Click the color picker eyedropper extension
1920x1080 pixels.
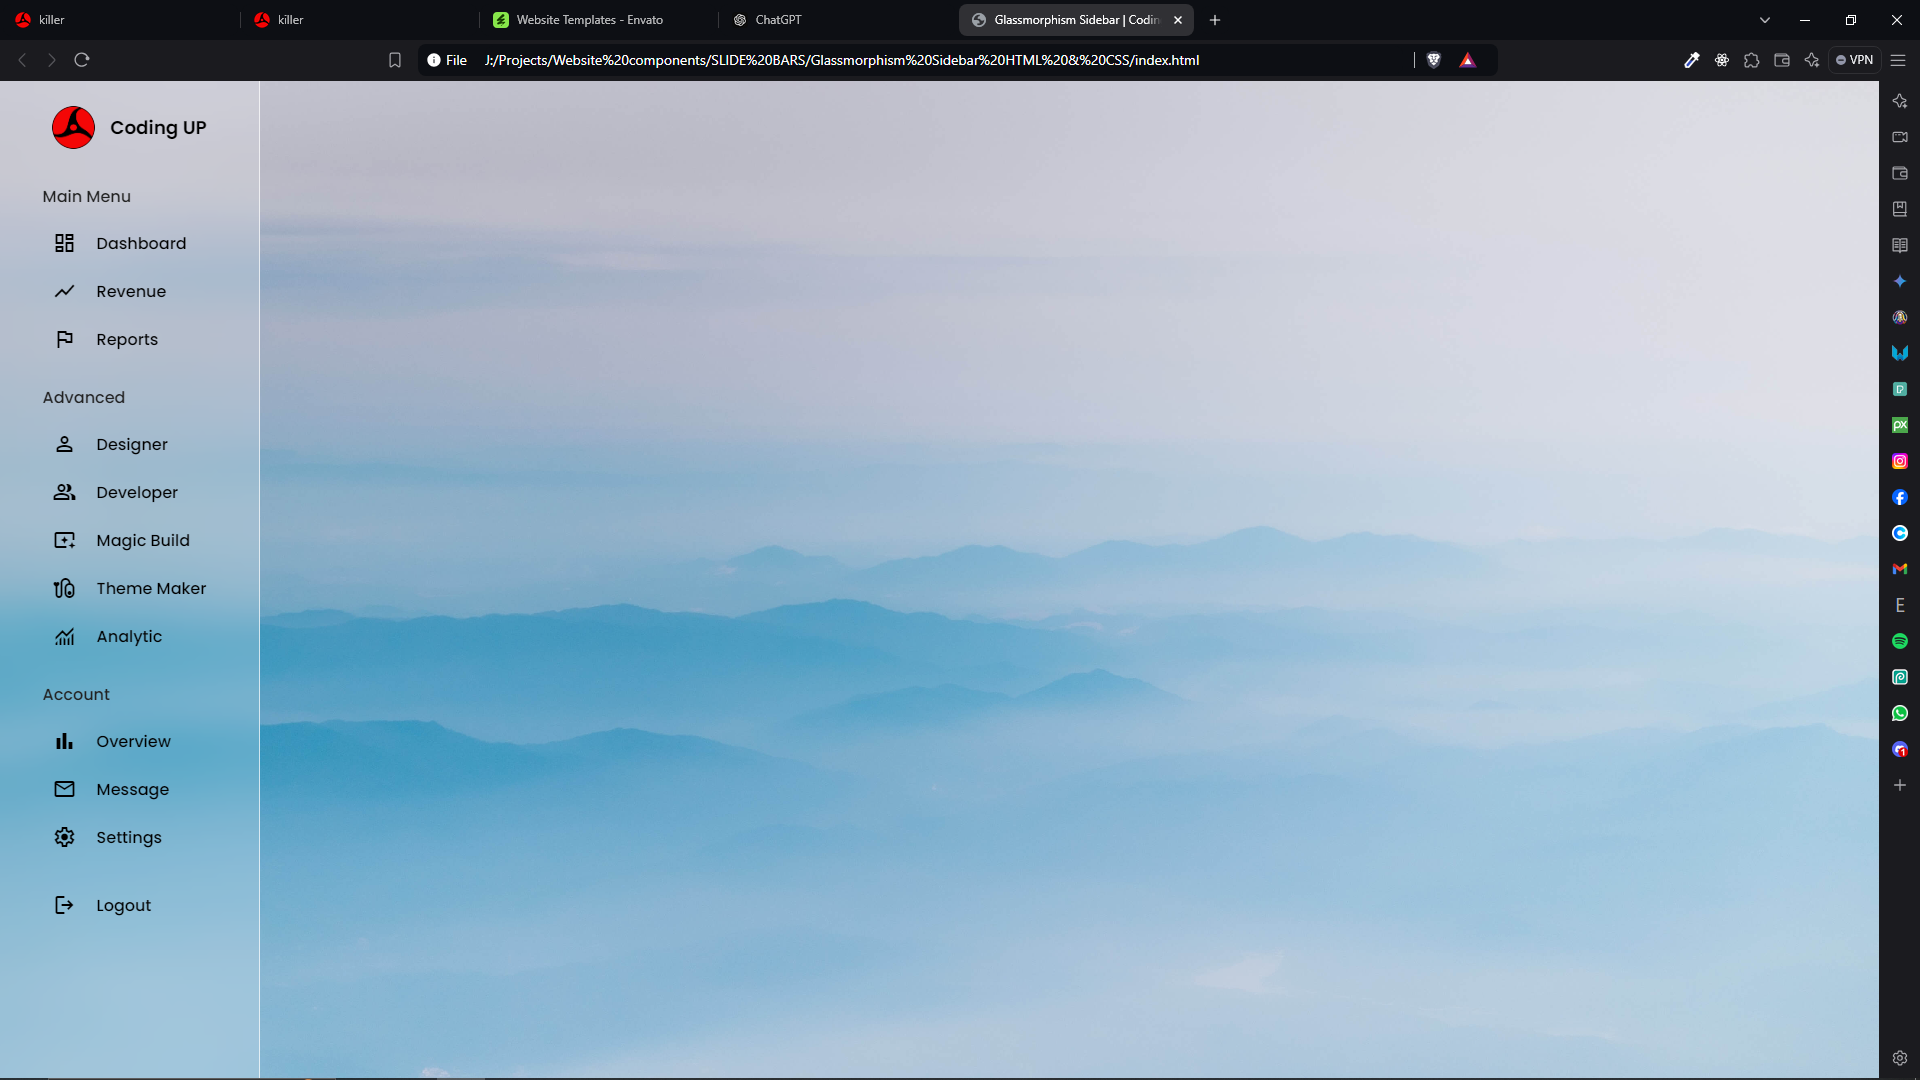[x=1692, y=60]
